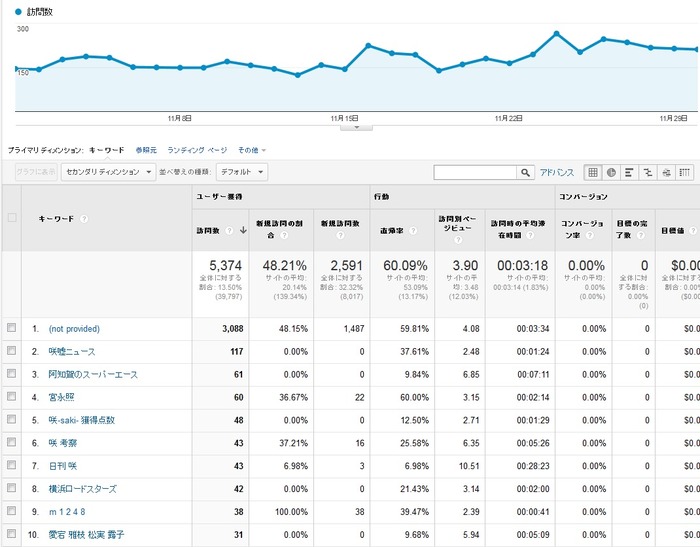
Task: Open help icon for 訪問数 column
Action: 229,230
